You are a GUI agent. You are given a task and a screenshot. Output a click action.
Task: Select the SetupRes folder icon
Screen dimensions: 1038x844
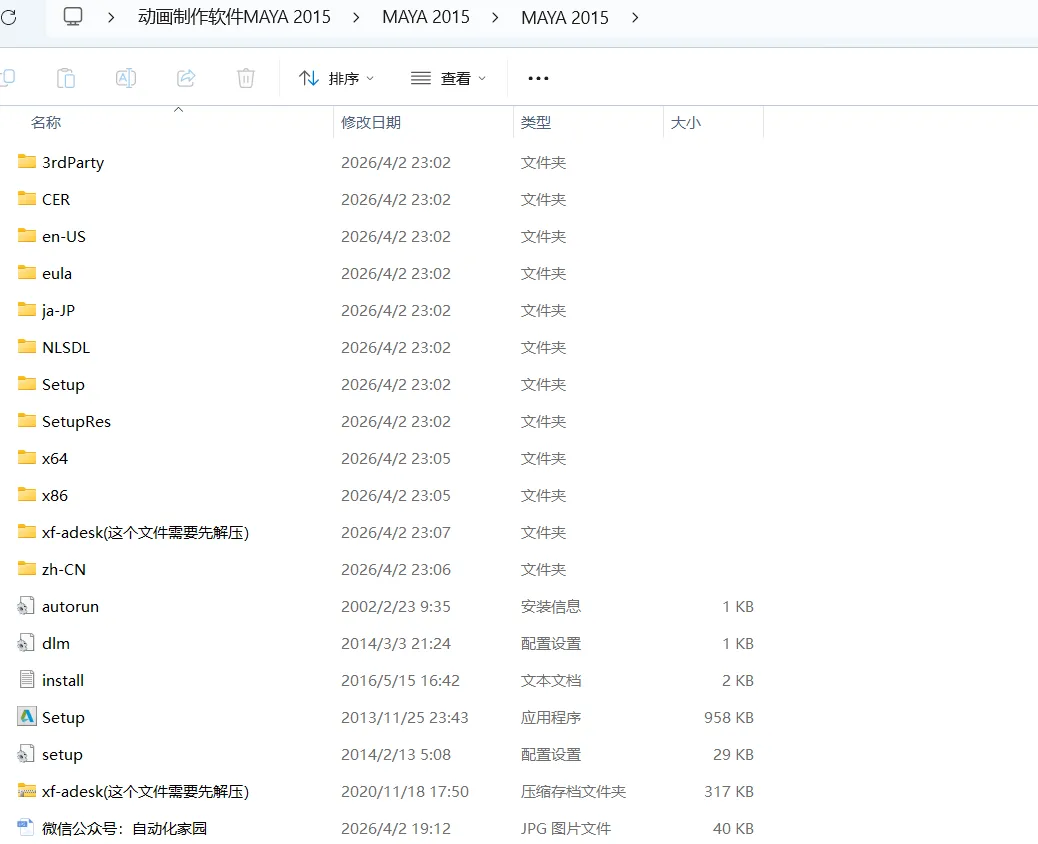(26, 421)
